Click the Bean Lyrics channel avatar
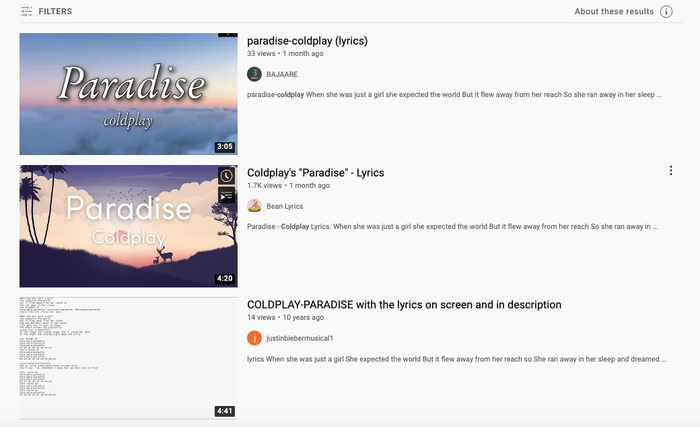The height and width of the screenshot is (427, 700). pyautogui.click(x=255, y=206)
